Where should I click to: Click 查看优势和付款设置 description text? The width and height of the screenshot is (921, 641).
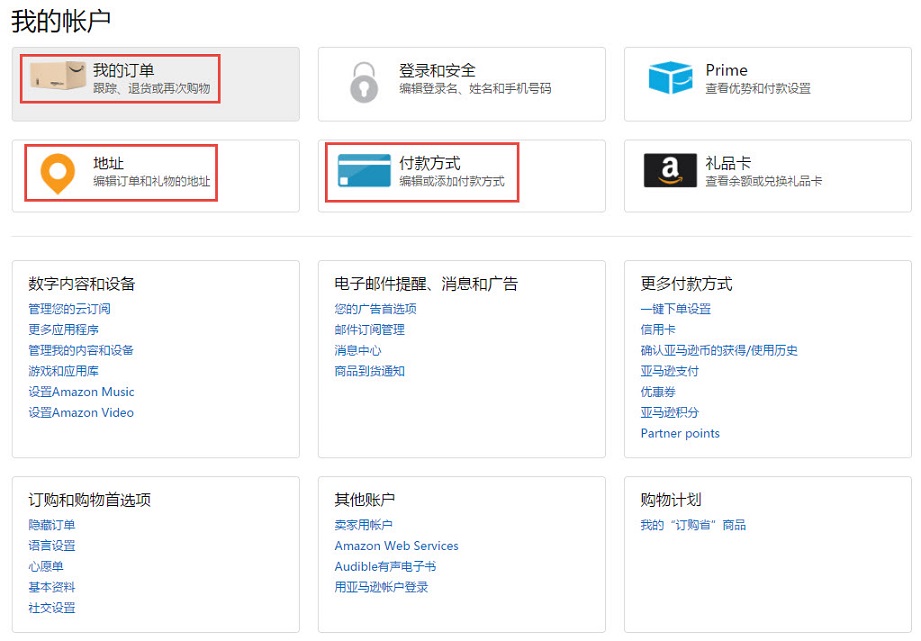click(758, 88)
